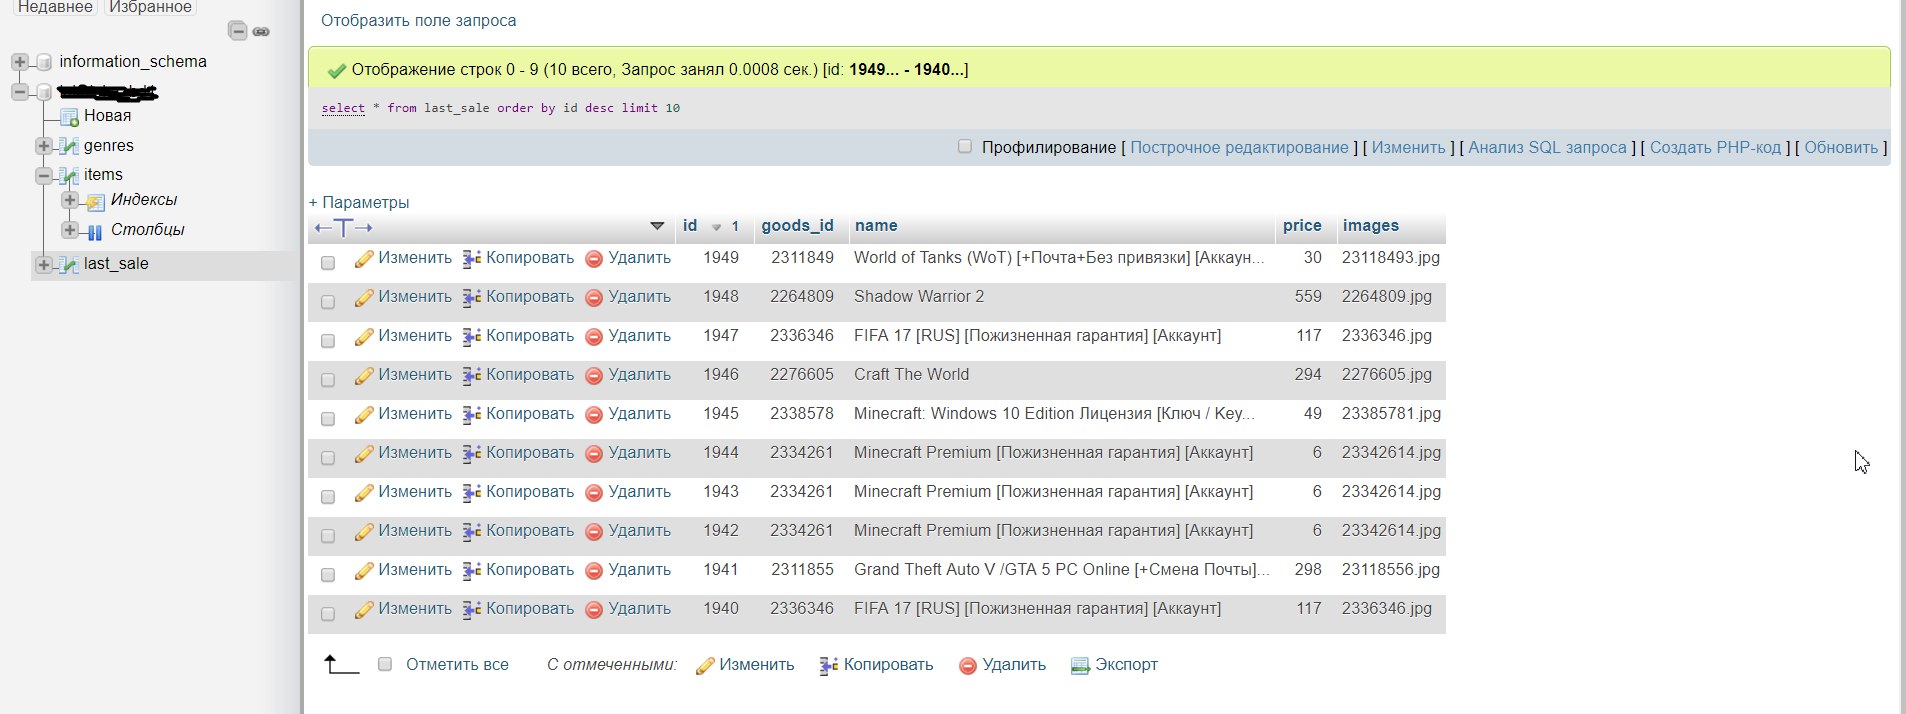Switch to the Избранное tab
The height and width of the screenshot is (714, 1906).
pos(150,7)
